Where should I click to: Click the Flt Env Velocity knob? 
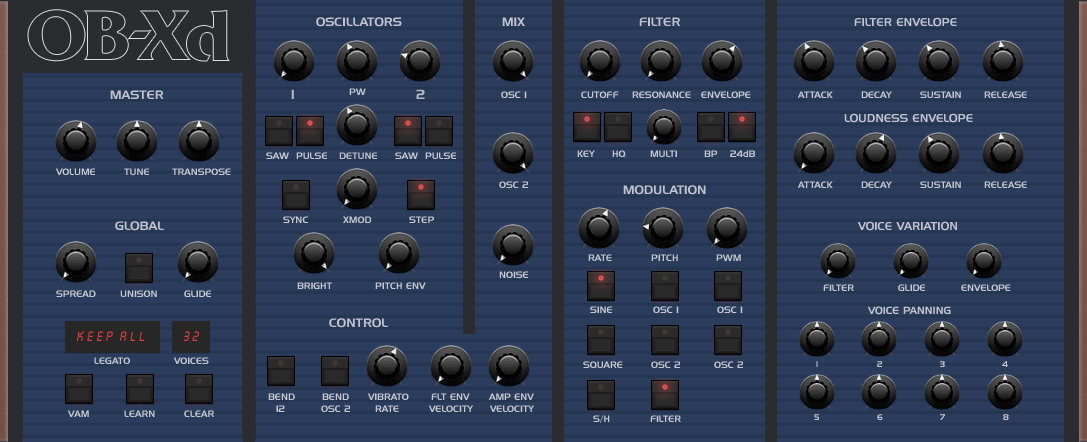[x=451, y=366]
